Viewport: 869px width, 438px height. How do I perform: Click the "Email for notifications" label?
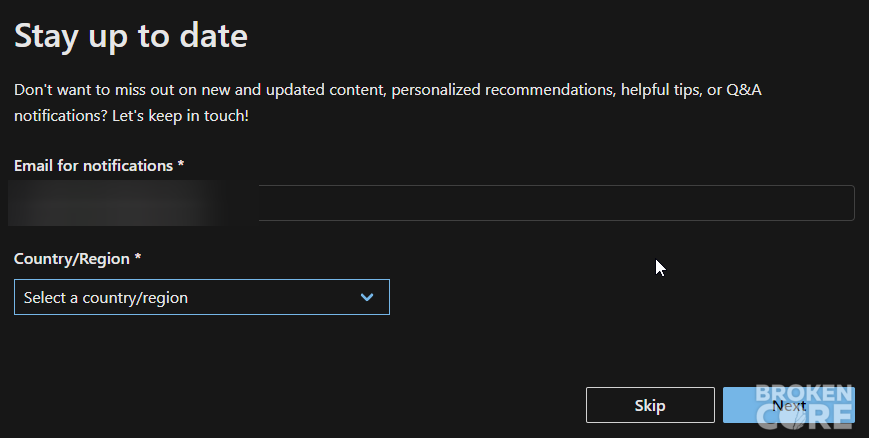pos(99,166)
